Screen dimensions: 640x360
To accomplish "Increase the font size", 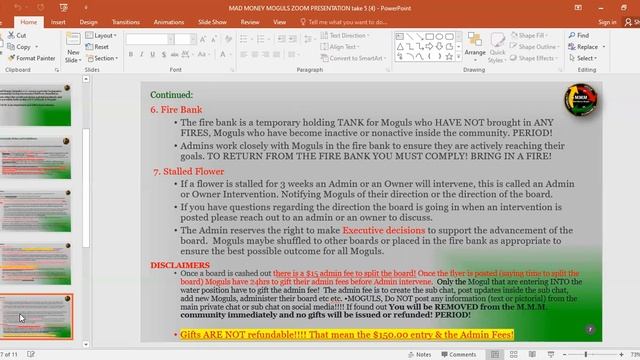I will [x=203, y=39].
